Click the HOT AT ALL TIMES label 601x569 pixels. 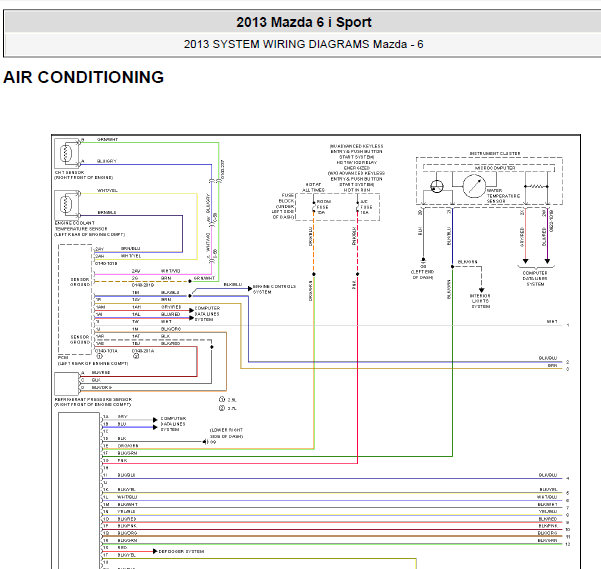314,187
